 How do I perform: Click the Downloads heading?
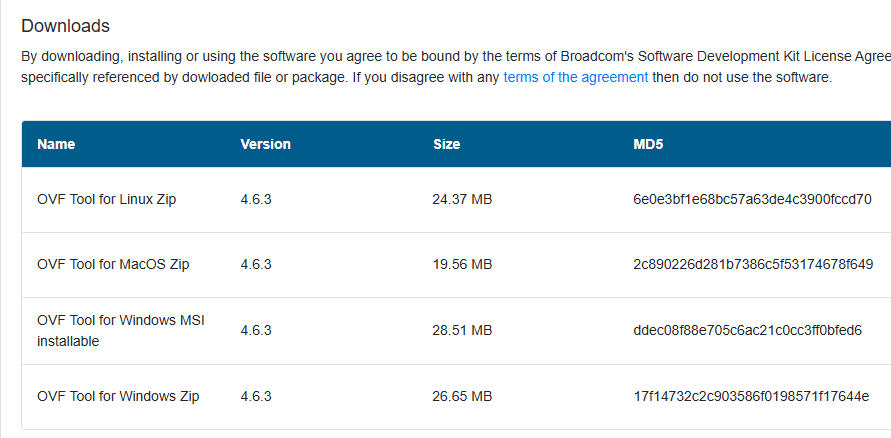tap(65, 26)
